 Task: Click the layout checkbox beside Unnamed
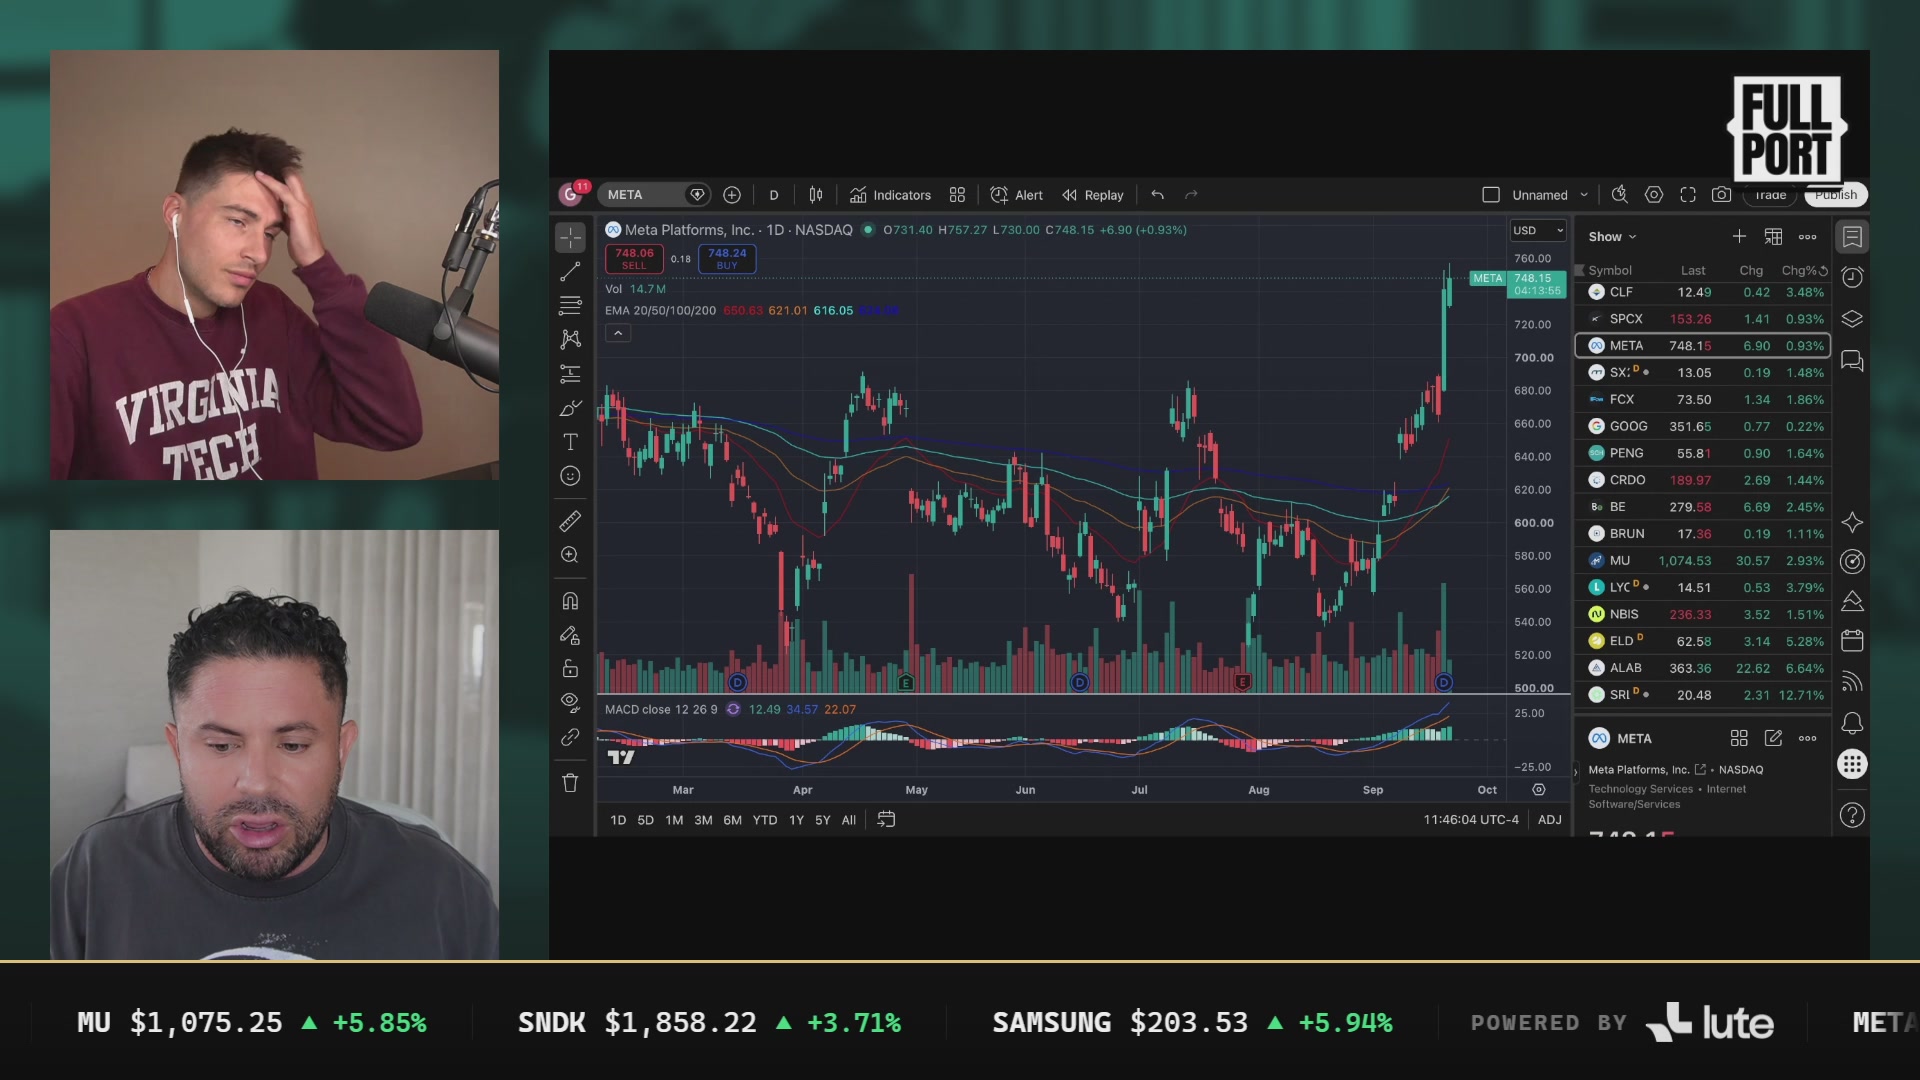click(1491, 195)
